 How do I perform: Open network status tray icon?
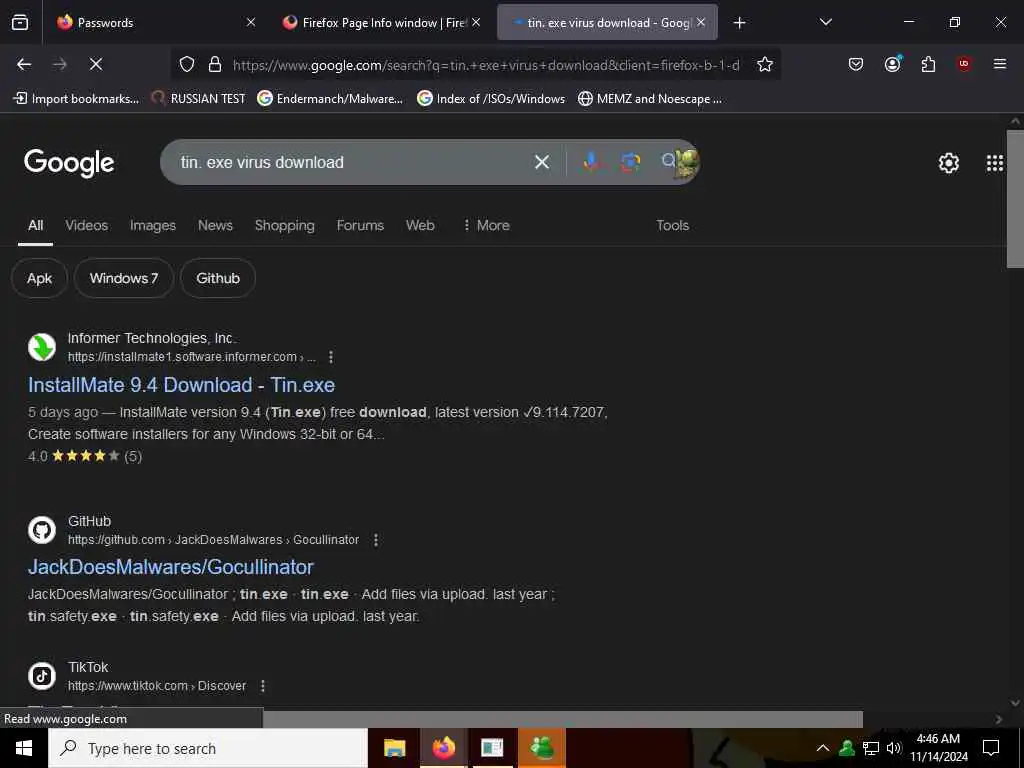pos(871,748)
